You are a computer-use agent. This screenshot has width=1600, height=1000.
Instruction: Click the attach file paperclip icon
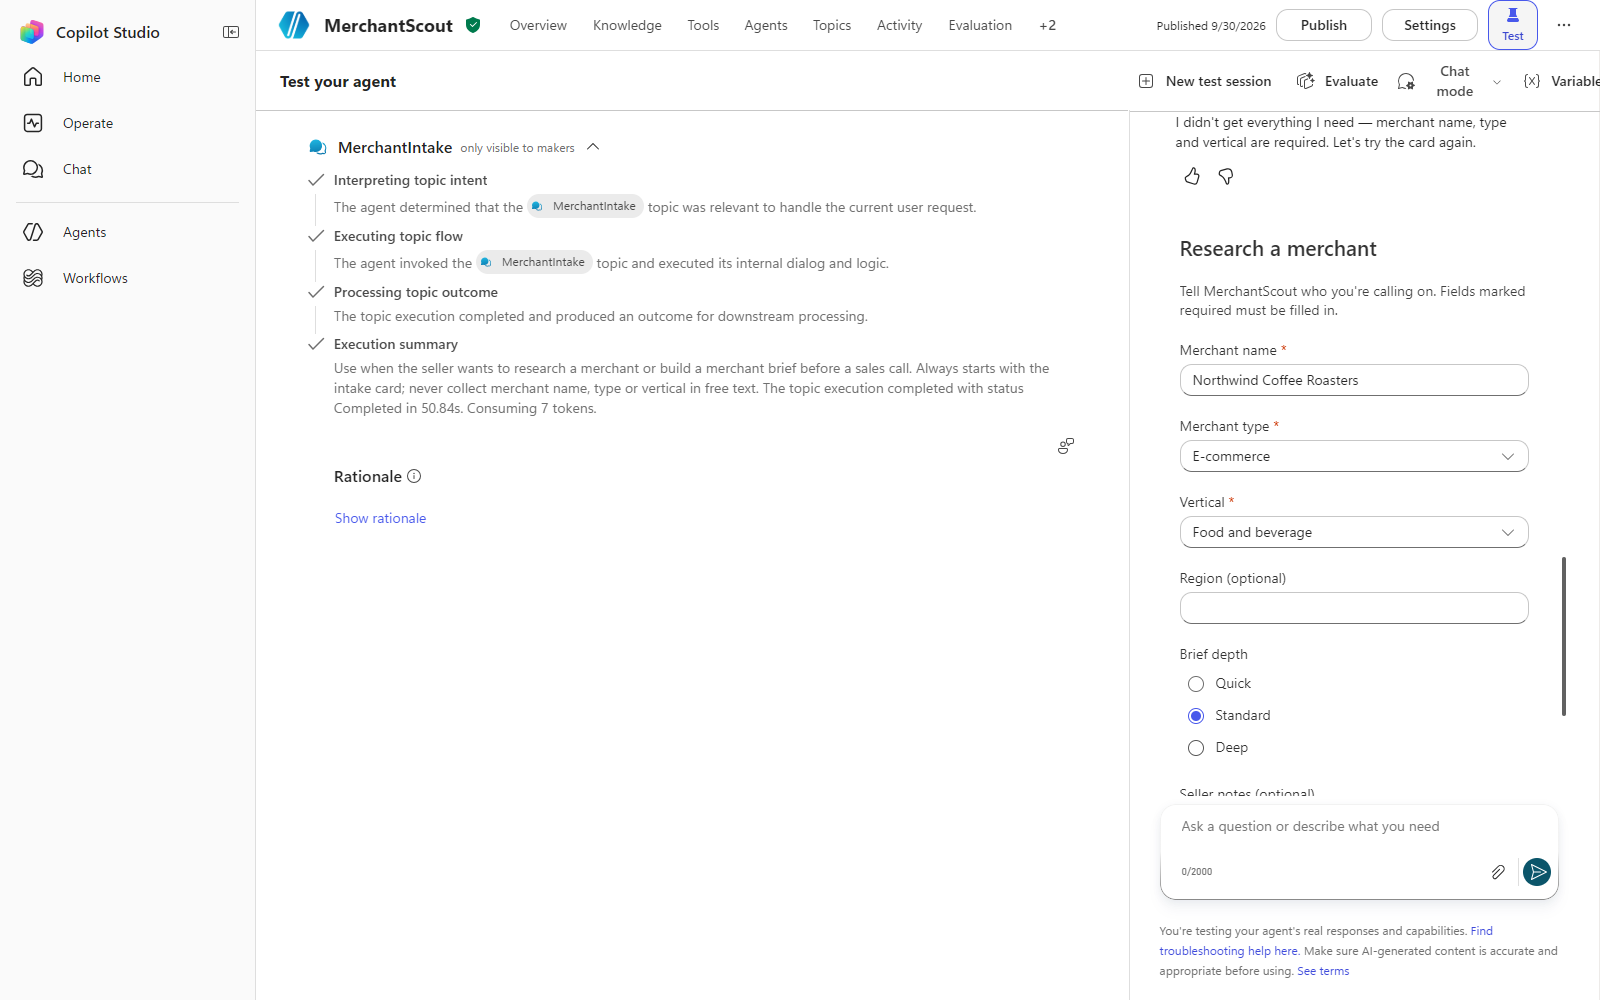click(1498, 872)
